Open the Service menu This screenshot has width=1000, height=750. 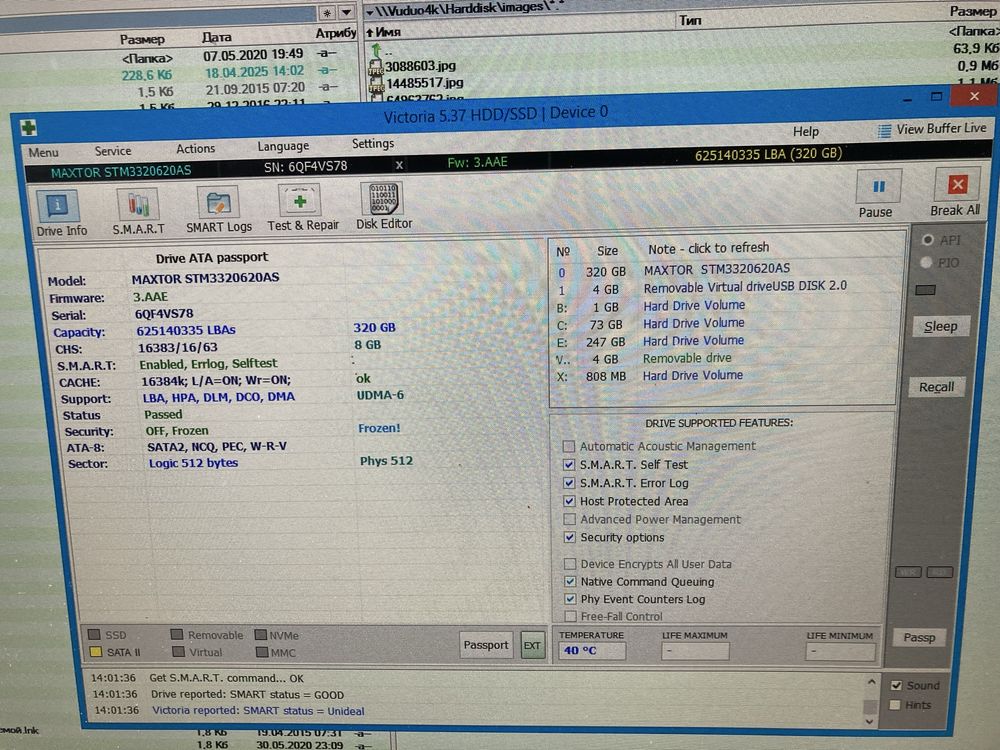pos(113,151)
